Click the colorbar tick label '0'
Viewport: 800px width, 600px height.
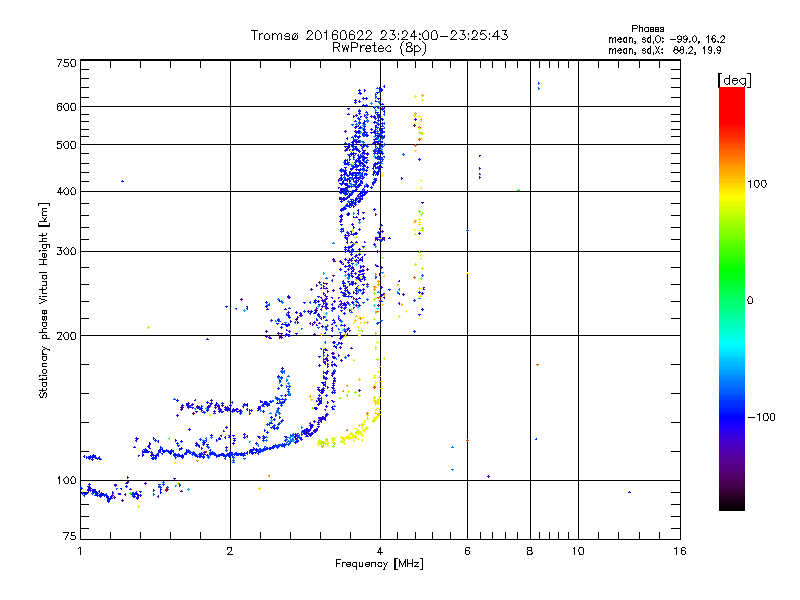point(750,301)
